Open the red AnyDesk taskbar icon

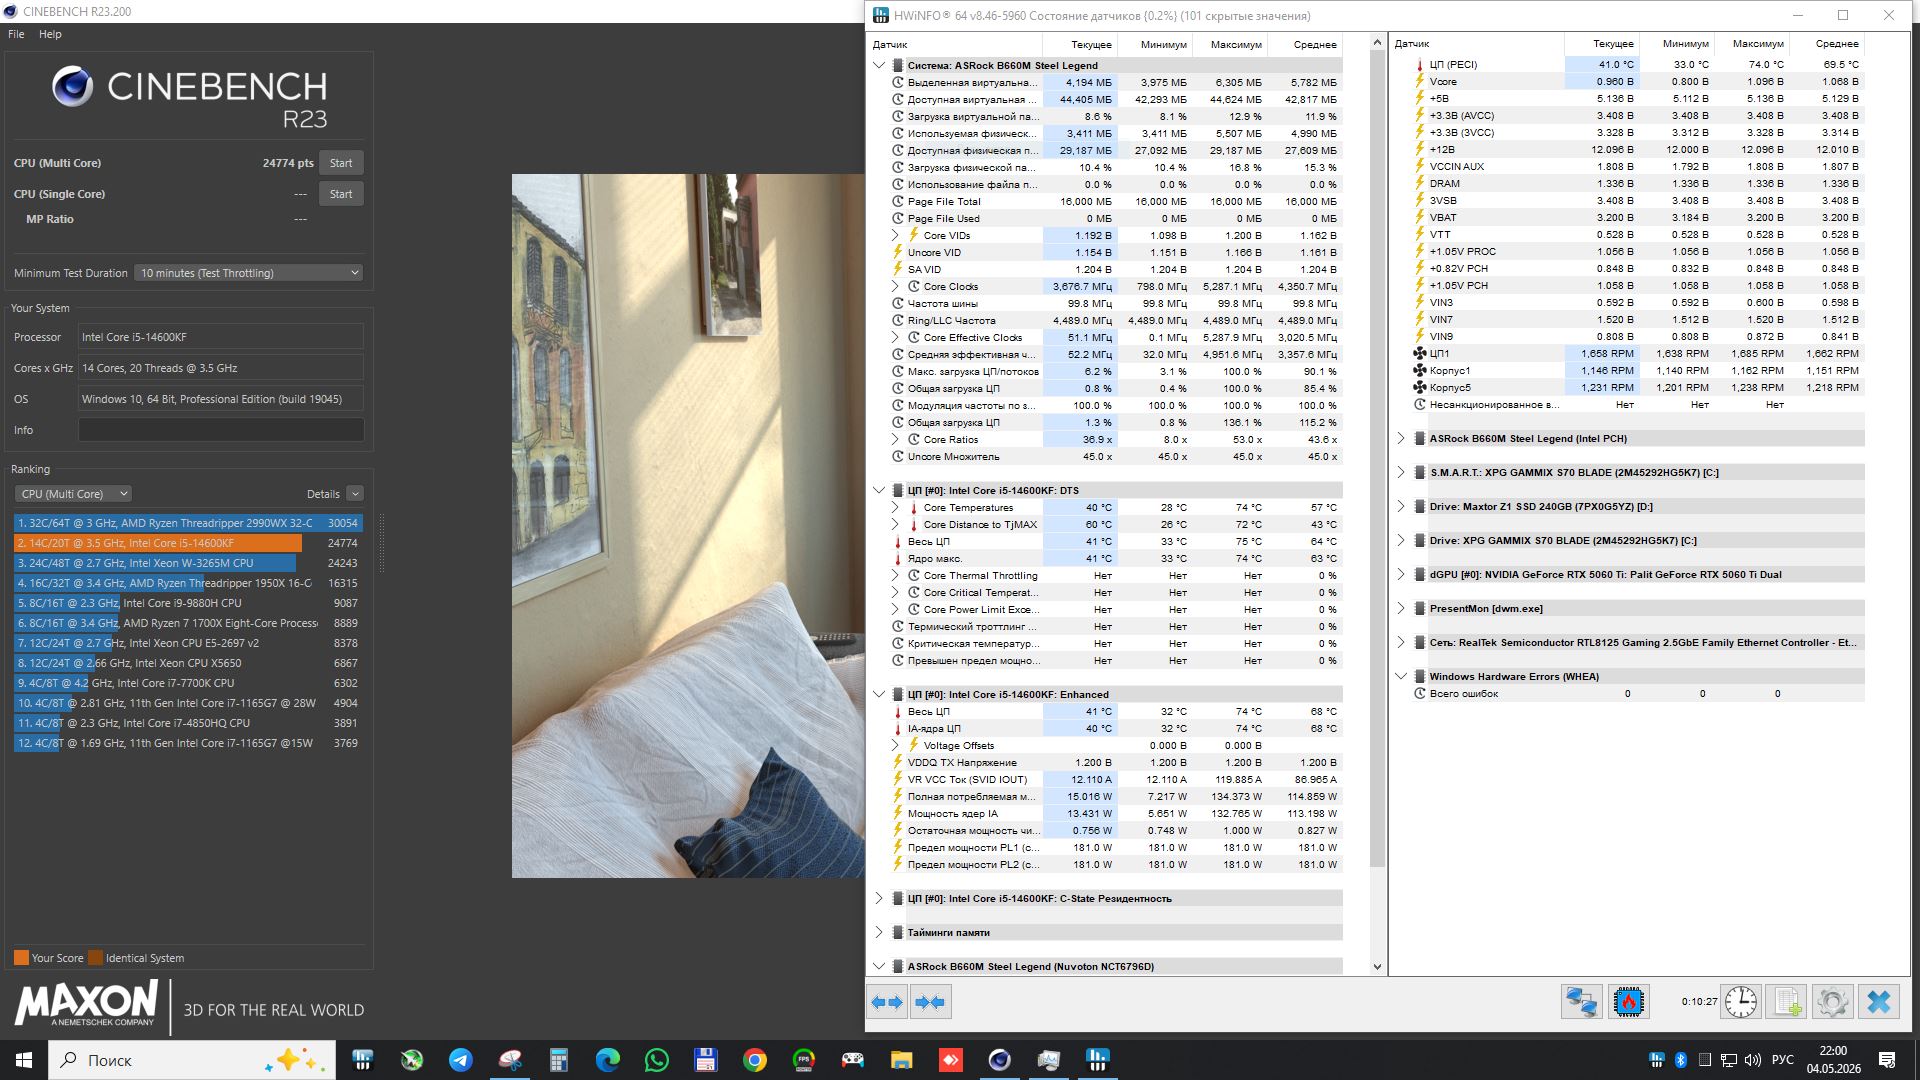(x=951, y=1060)
